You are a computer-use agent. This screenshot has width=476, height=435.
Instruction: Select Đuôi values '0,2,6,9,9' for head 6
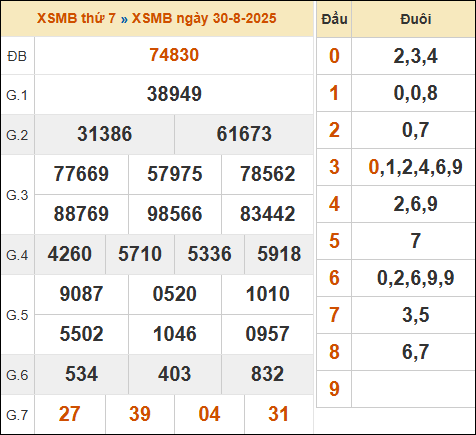(415, 278)
